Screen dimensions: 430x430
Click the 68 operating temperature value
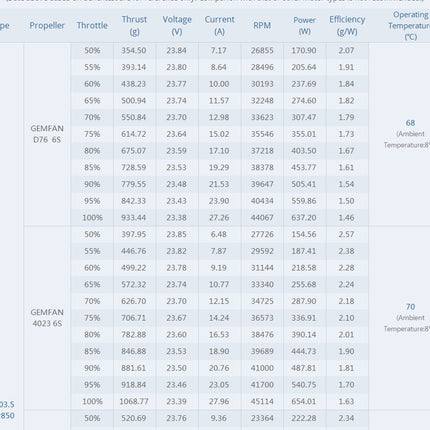410,123
